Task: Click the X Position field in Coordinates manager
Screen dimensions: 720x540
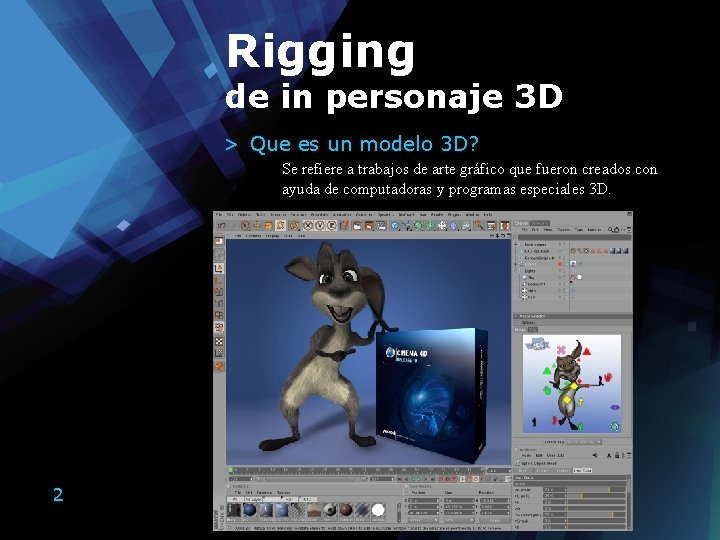Action: pos(423,500)
